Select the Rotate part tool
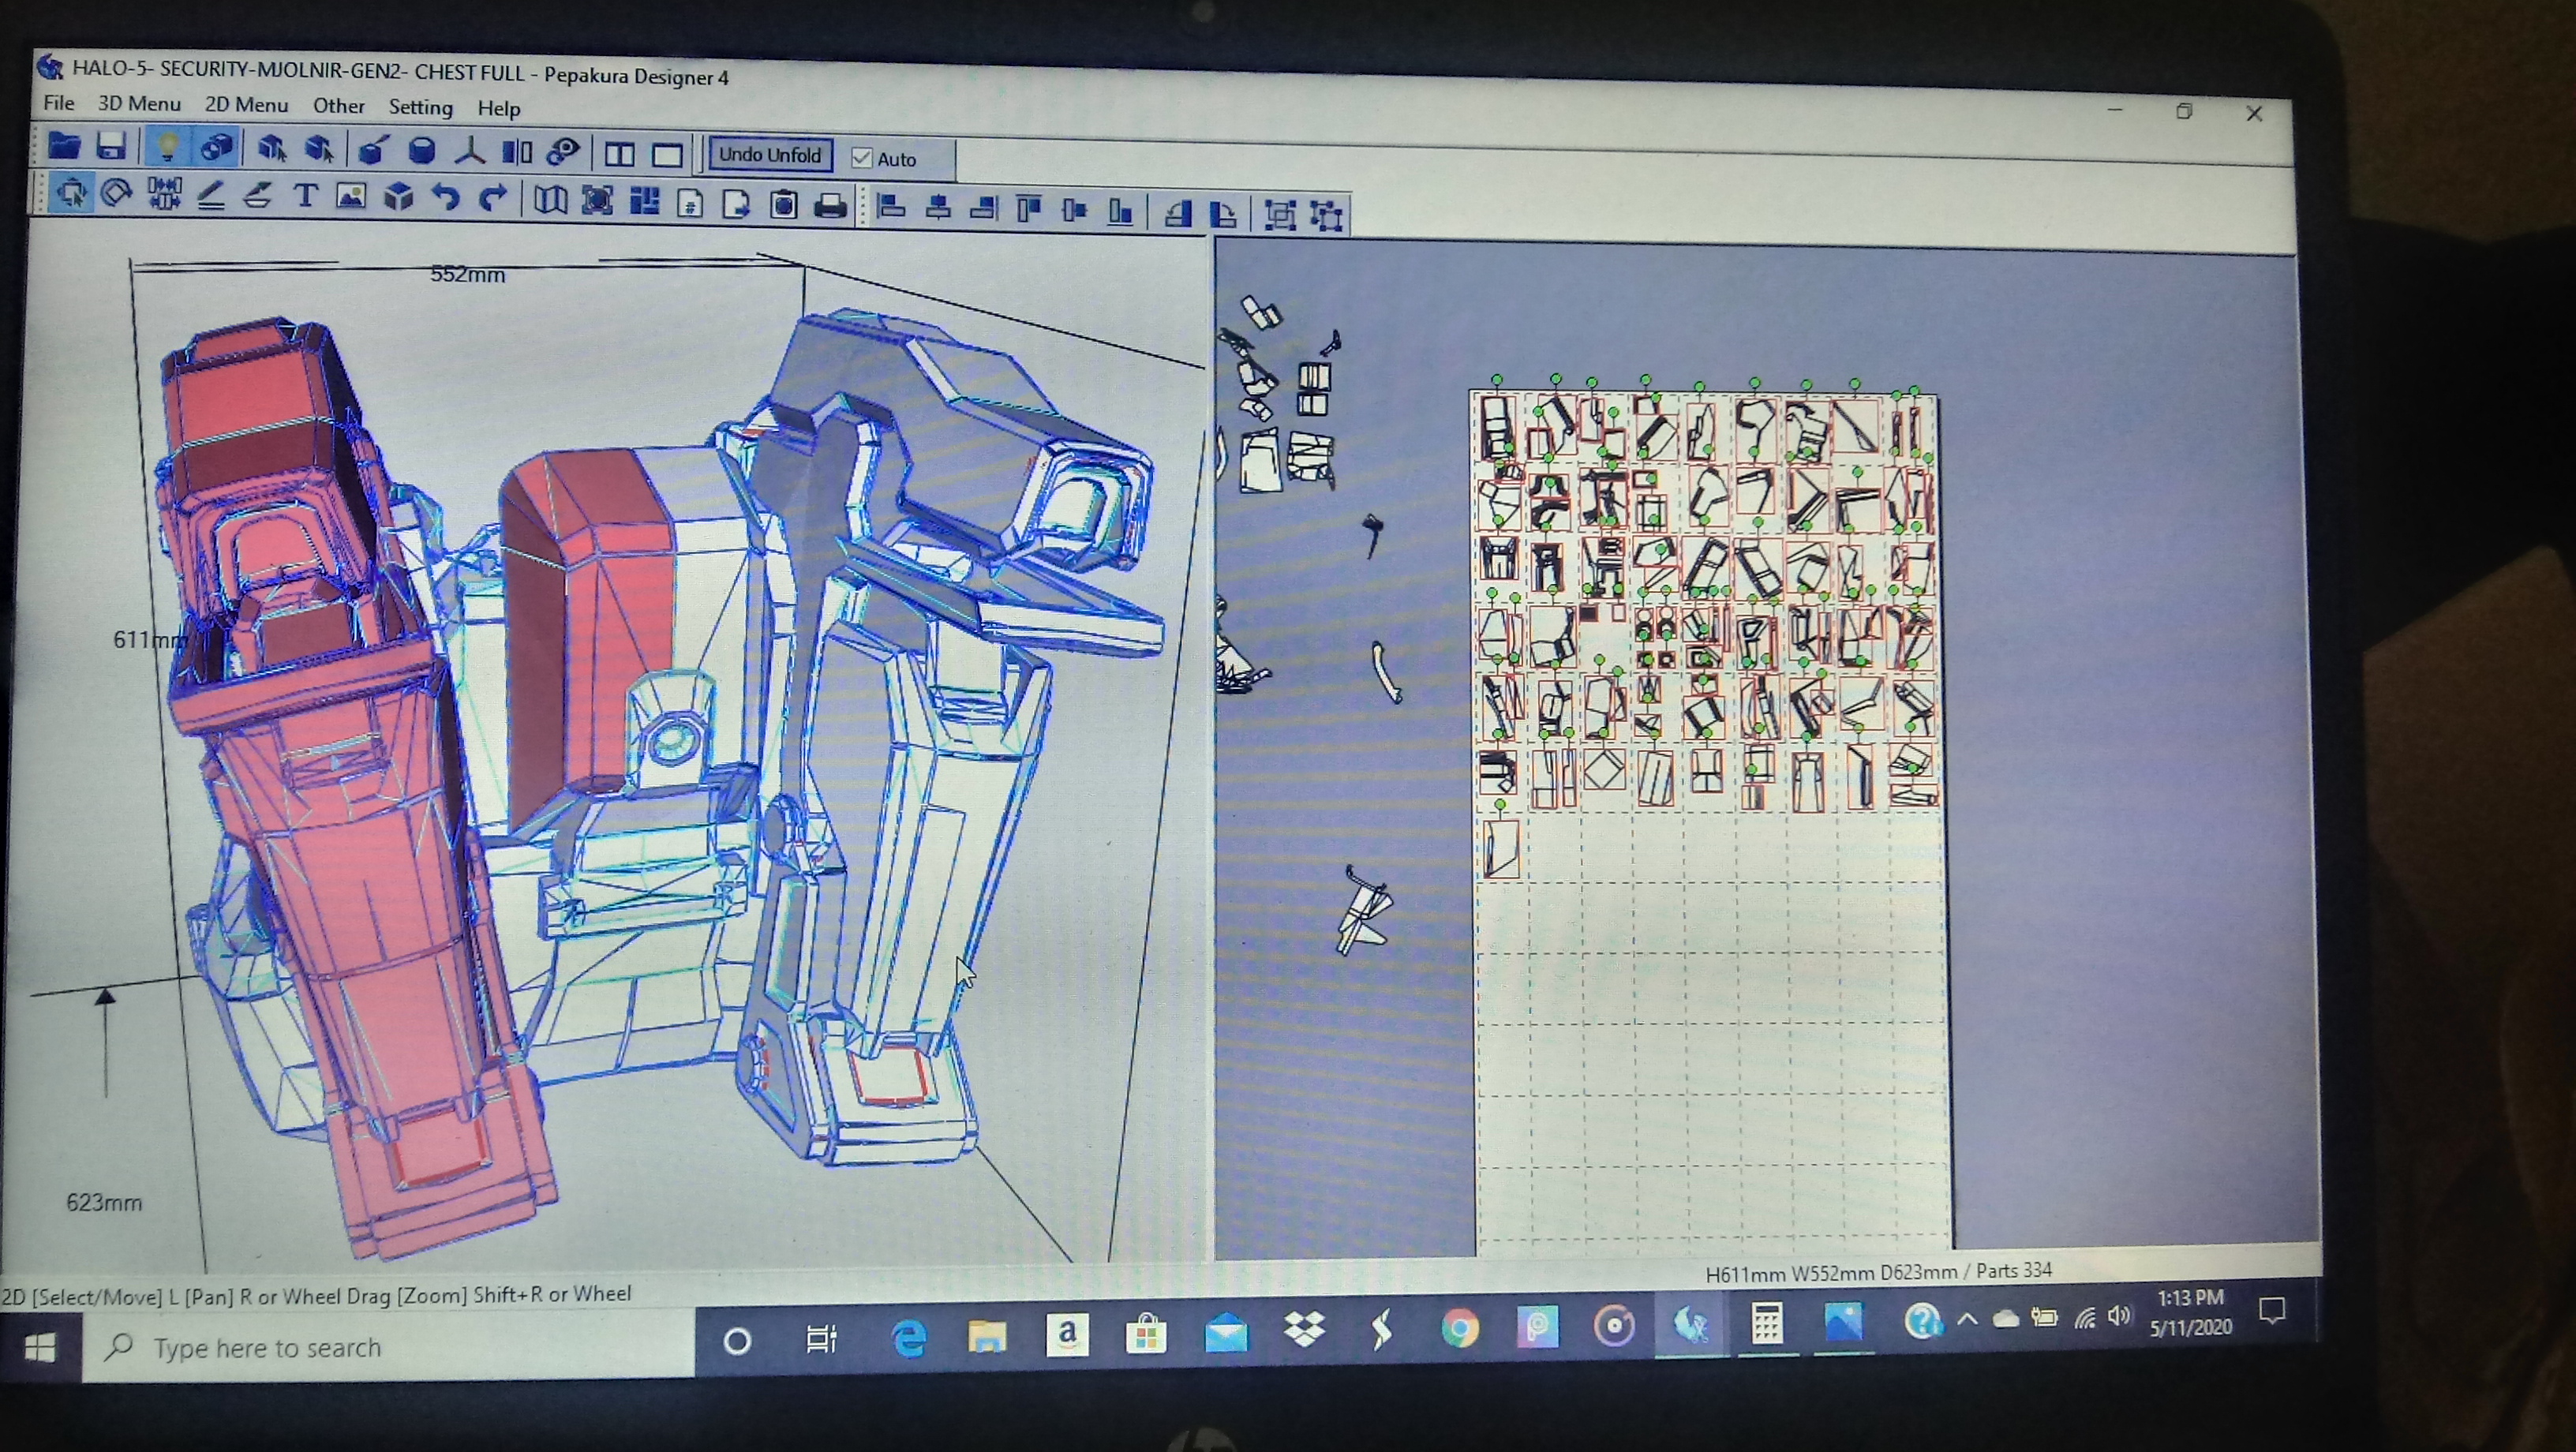 click(117, 193)
